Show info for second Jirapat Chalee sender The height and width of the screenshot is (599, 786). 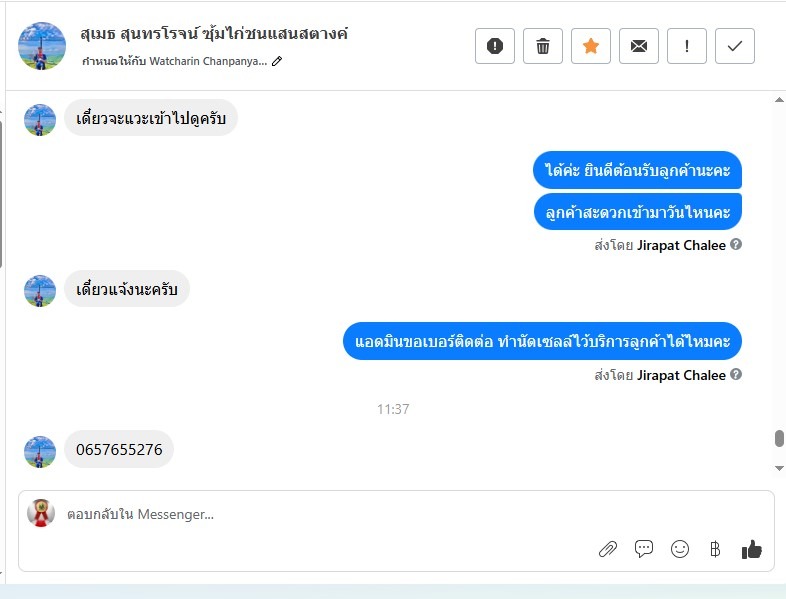736,374
